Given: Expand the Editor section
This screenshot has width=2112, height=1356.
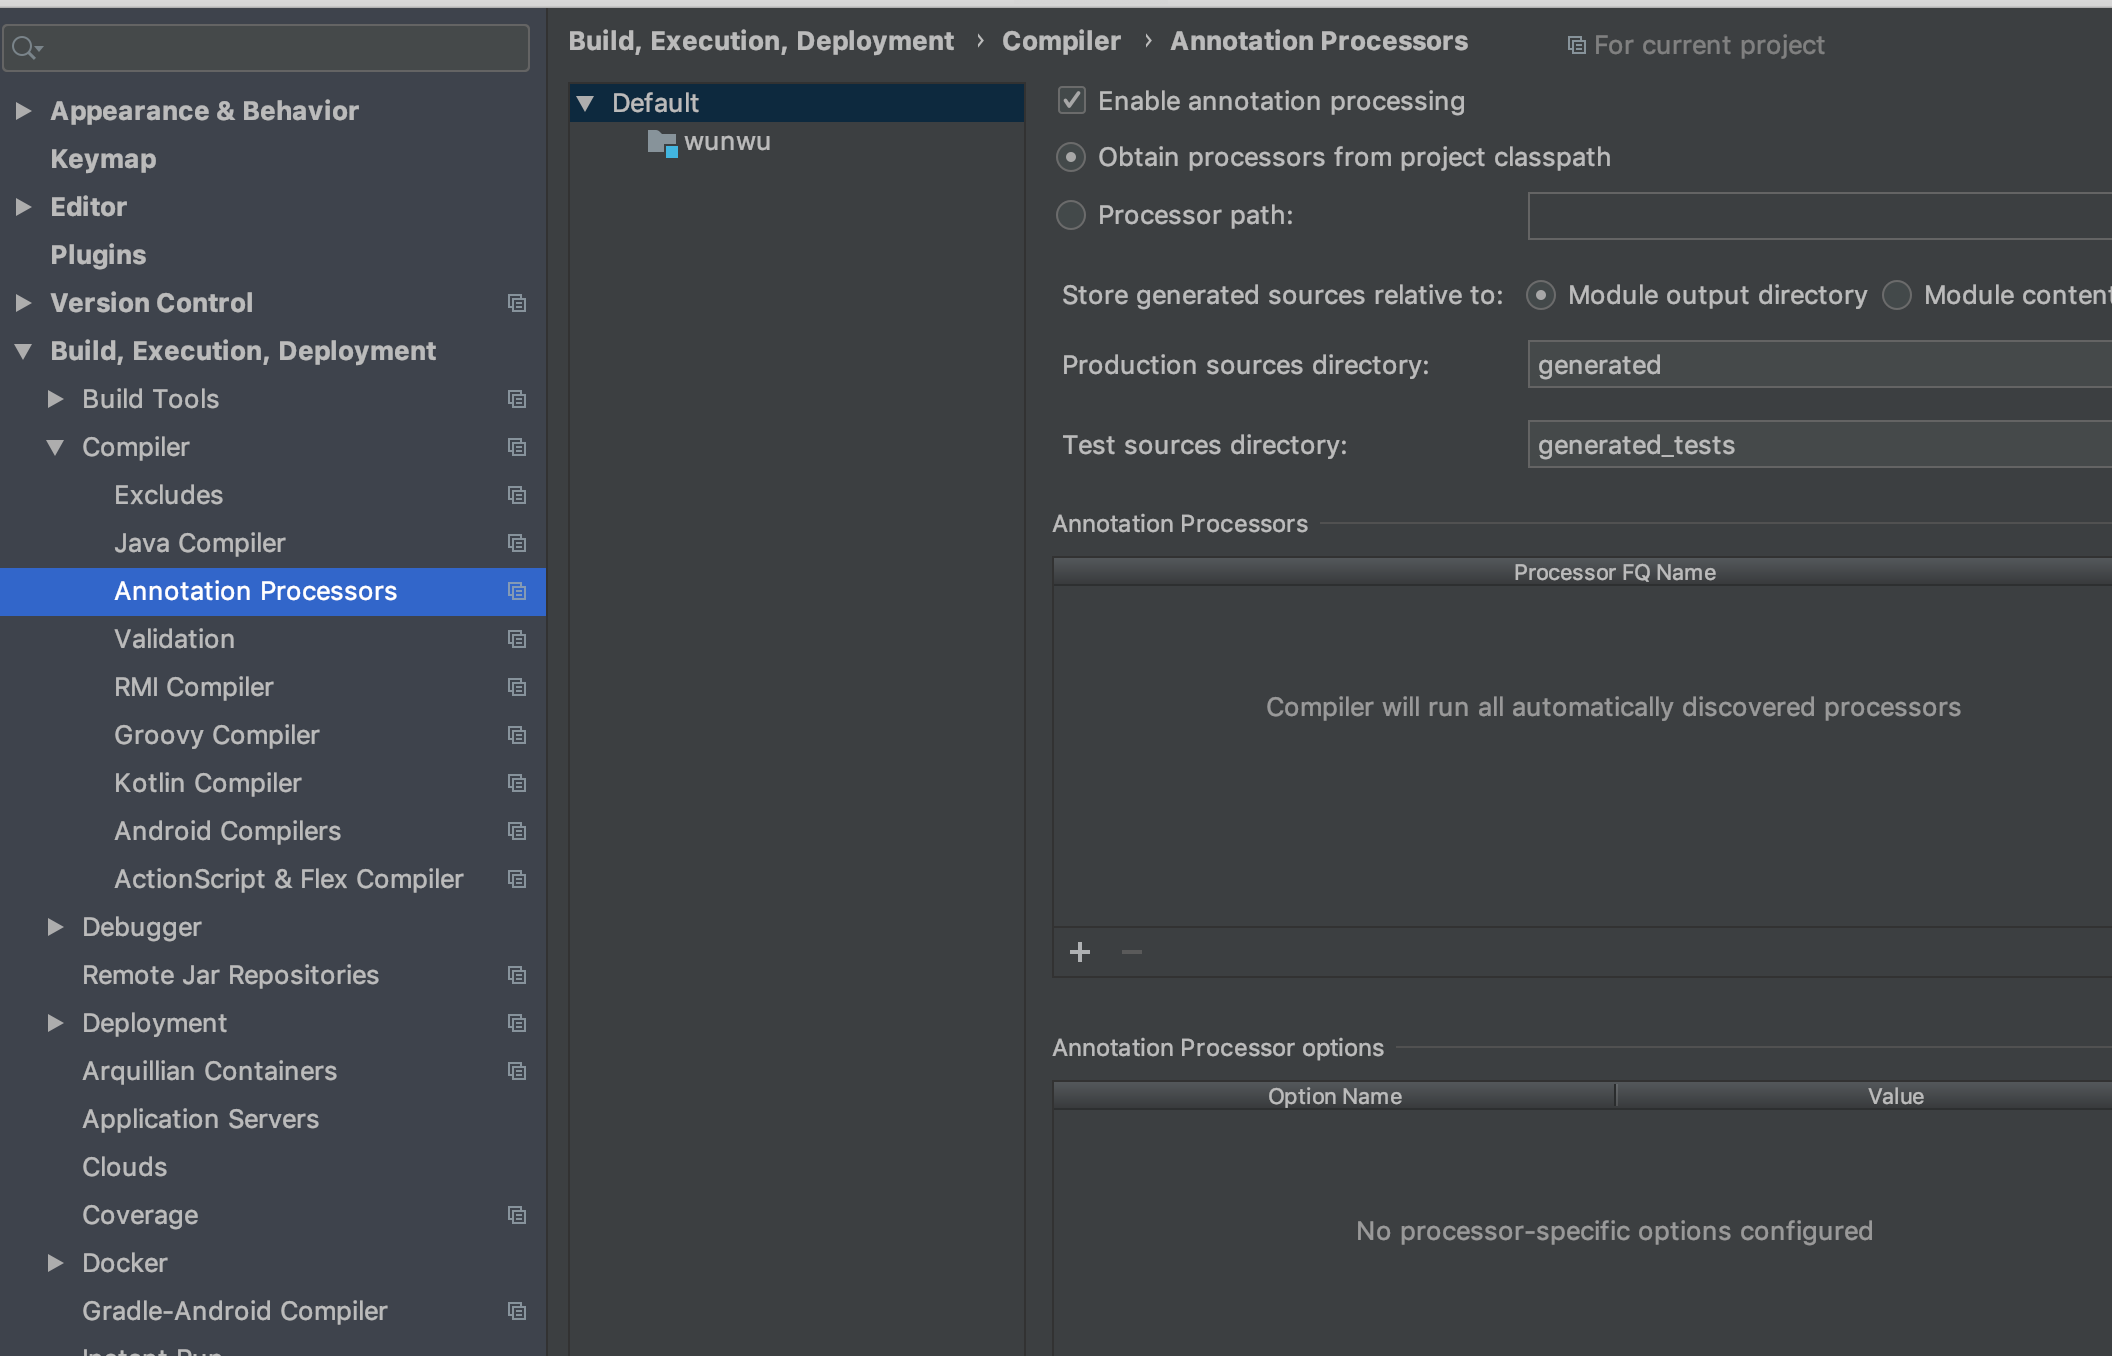Looking at the screenshot, I should click(x=23, y=207).
